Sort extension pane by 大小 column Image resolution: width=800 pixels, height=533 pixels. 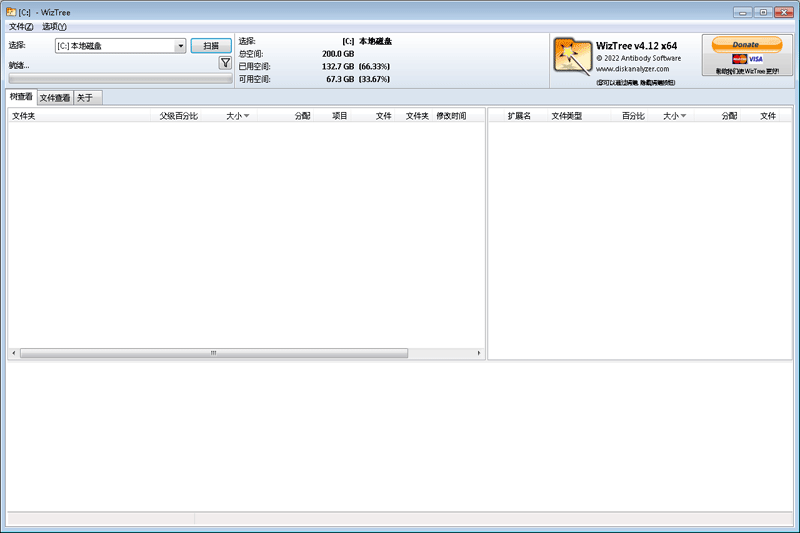(671, 116)
